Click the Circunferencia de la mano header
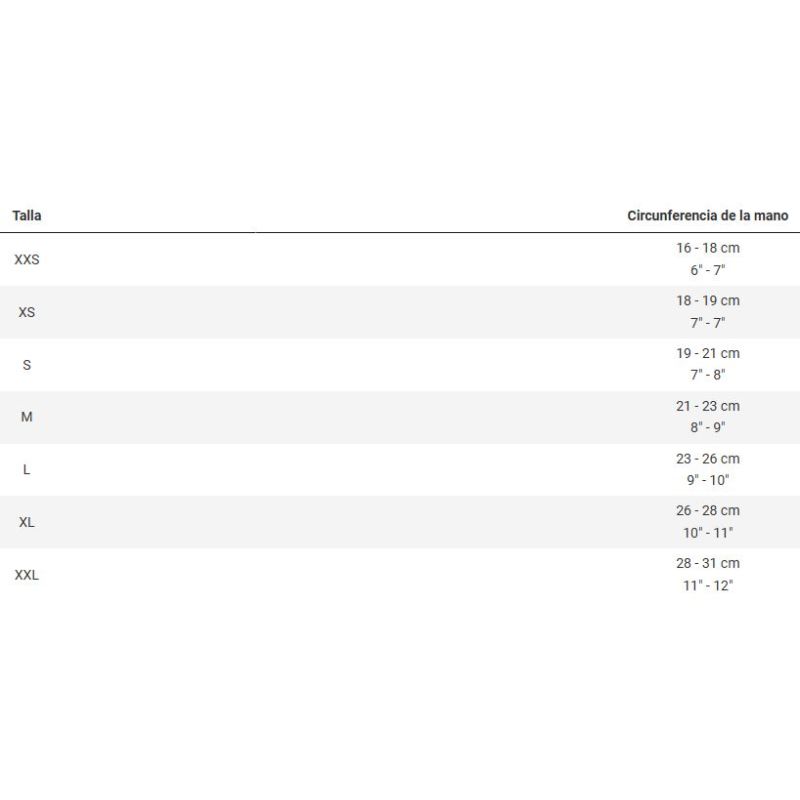Screen dimensions: 800x800 (x=708, y=215)
